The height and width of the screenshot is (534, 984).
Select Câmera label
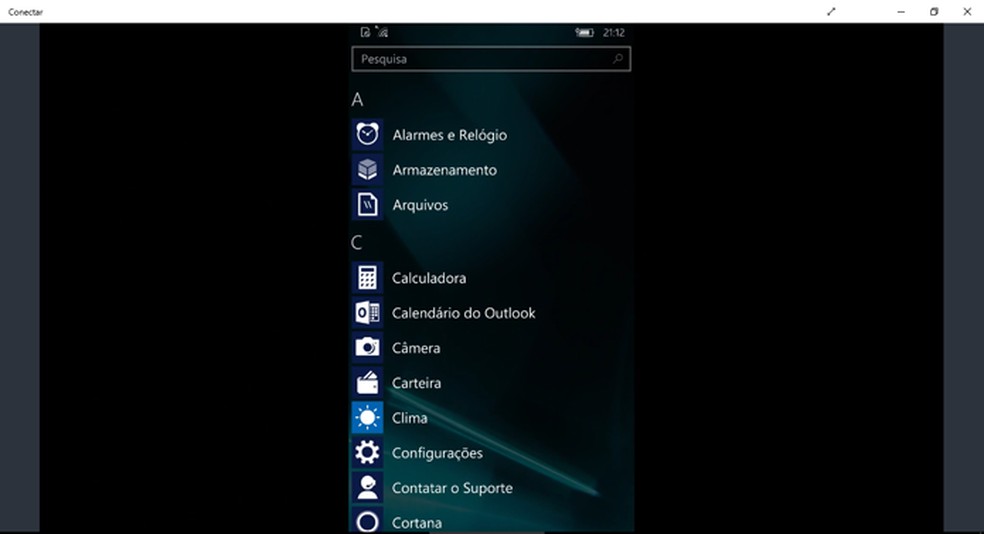(x=415, y=348)
